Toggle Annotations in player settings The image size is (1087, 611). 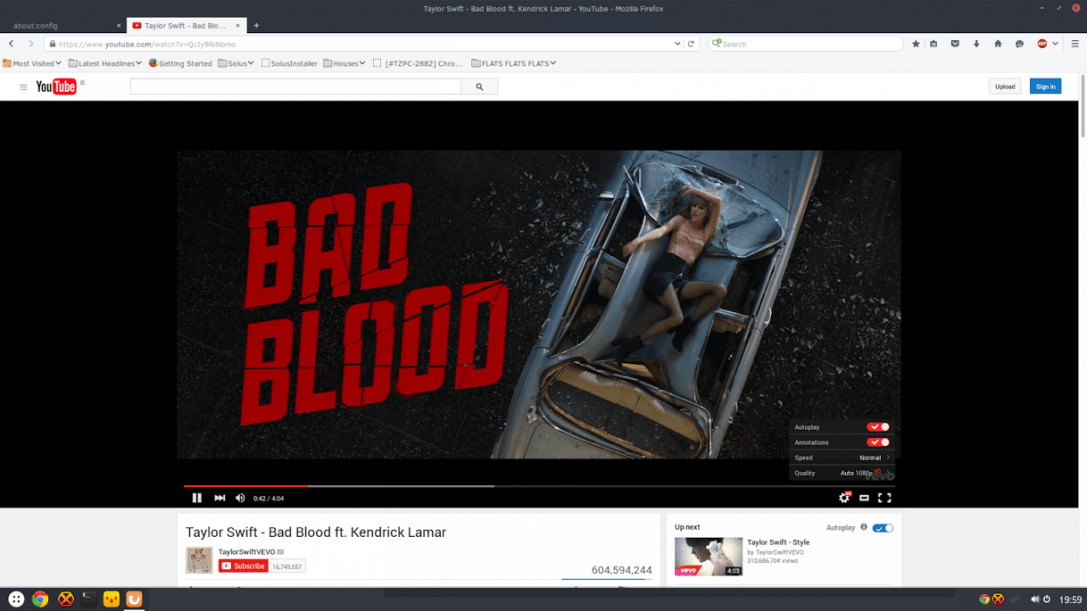[878, 442]
